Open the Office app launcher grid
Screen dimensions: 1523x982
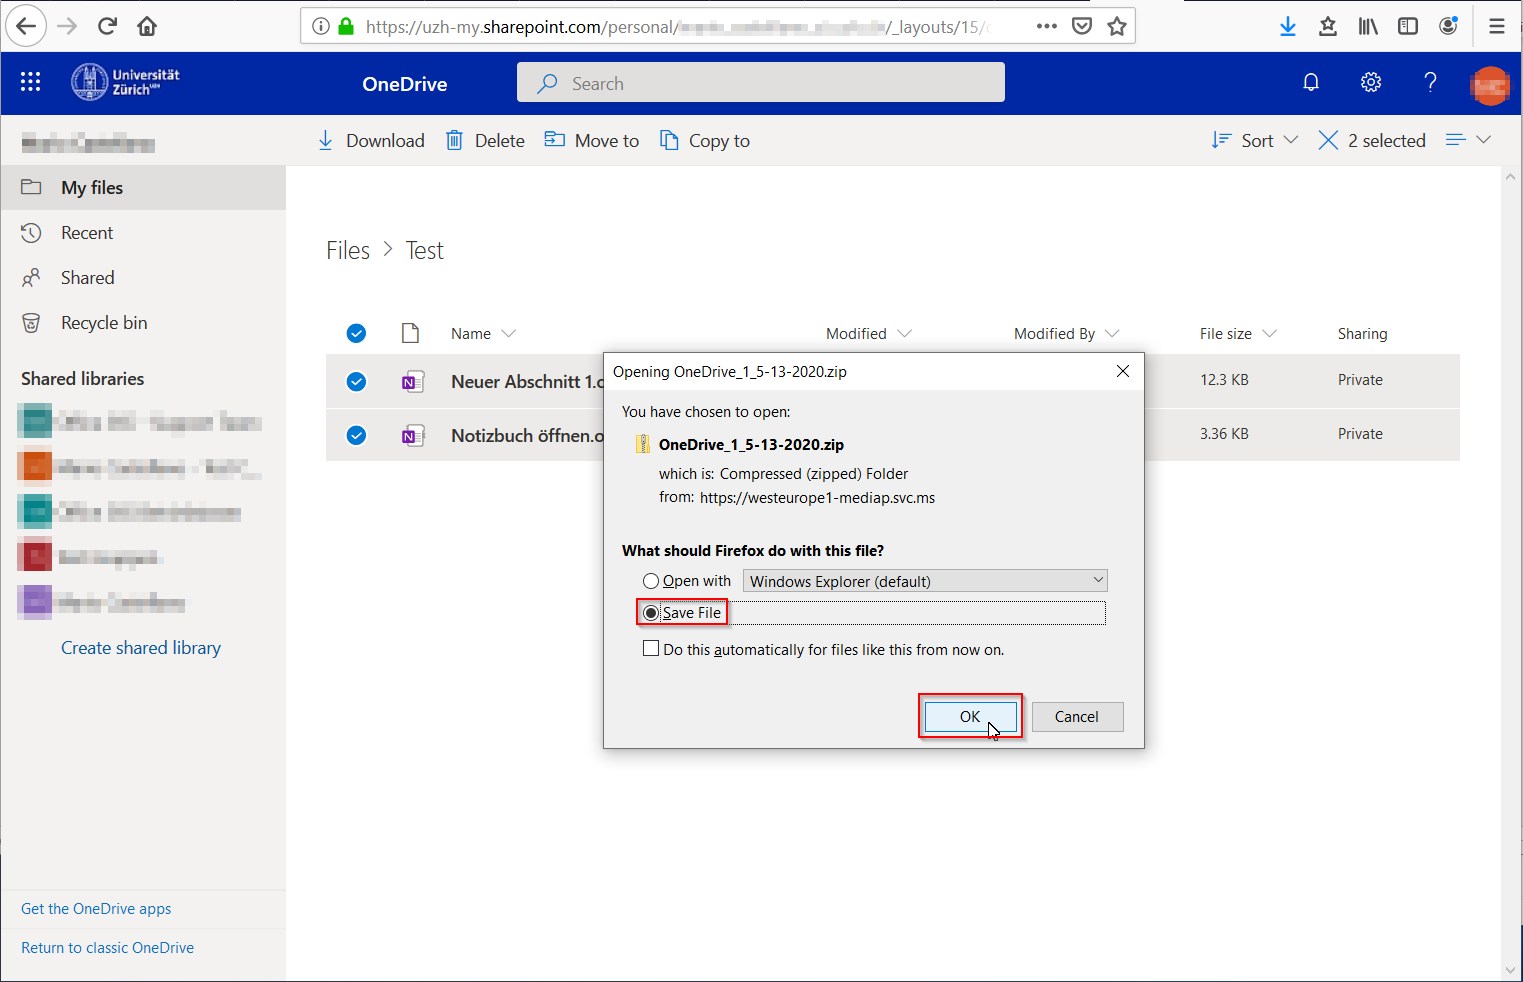pos(31,83)
